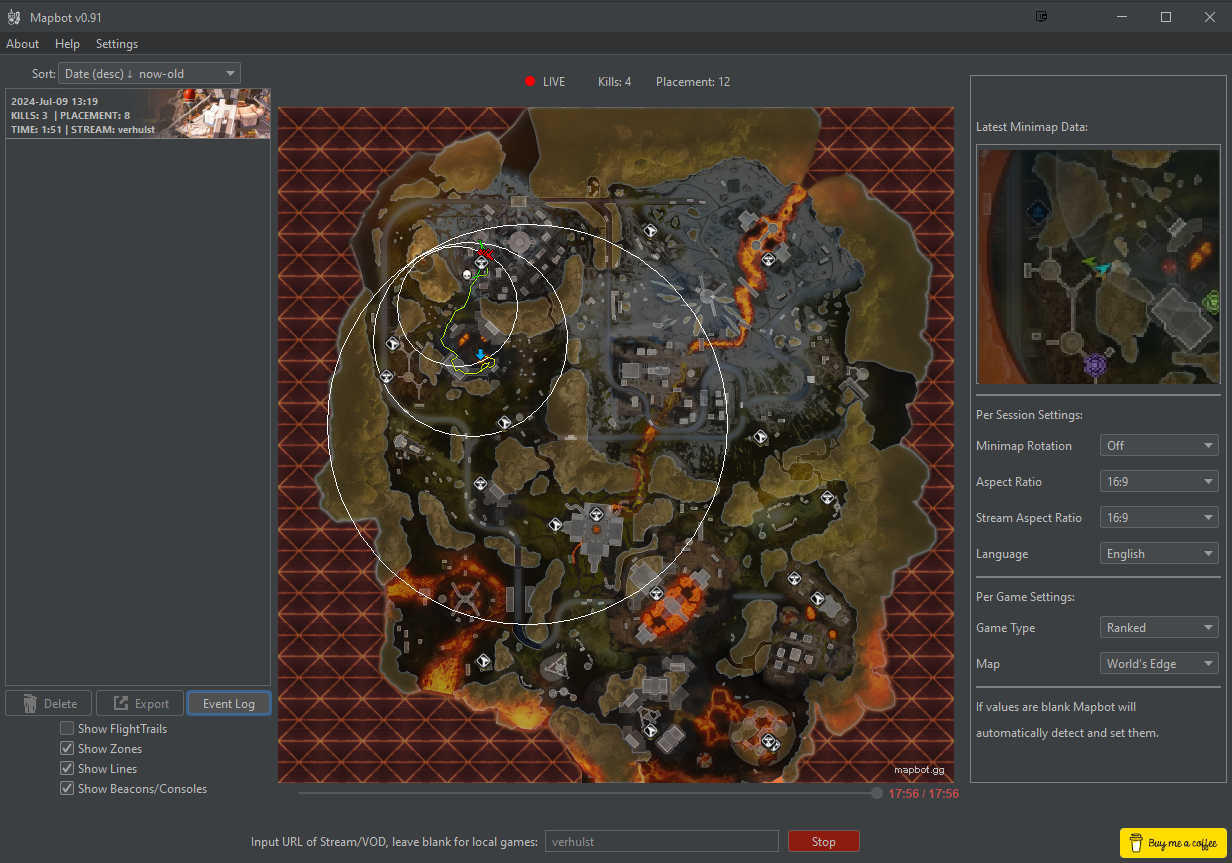Open the Stream Aspect Ratio dropdown
The width and height of the screenshot is (1232, 863).
tap(1158, 517)
